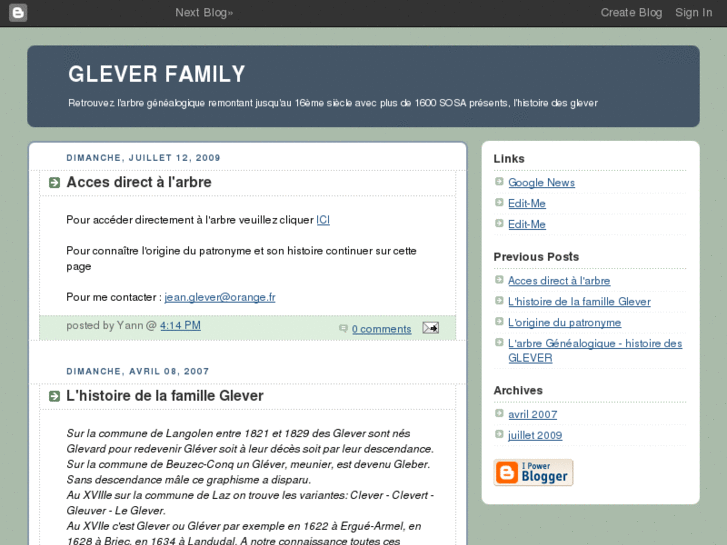Open the second Edit-Me link
Screen dimensions: 727x545
[527, 224]
